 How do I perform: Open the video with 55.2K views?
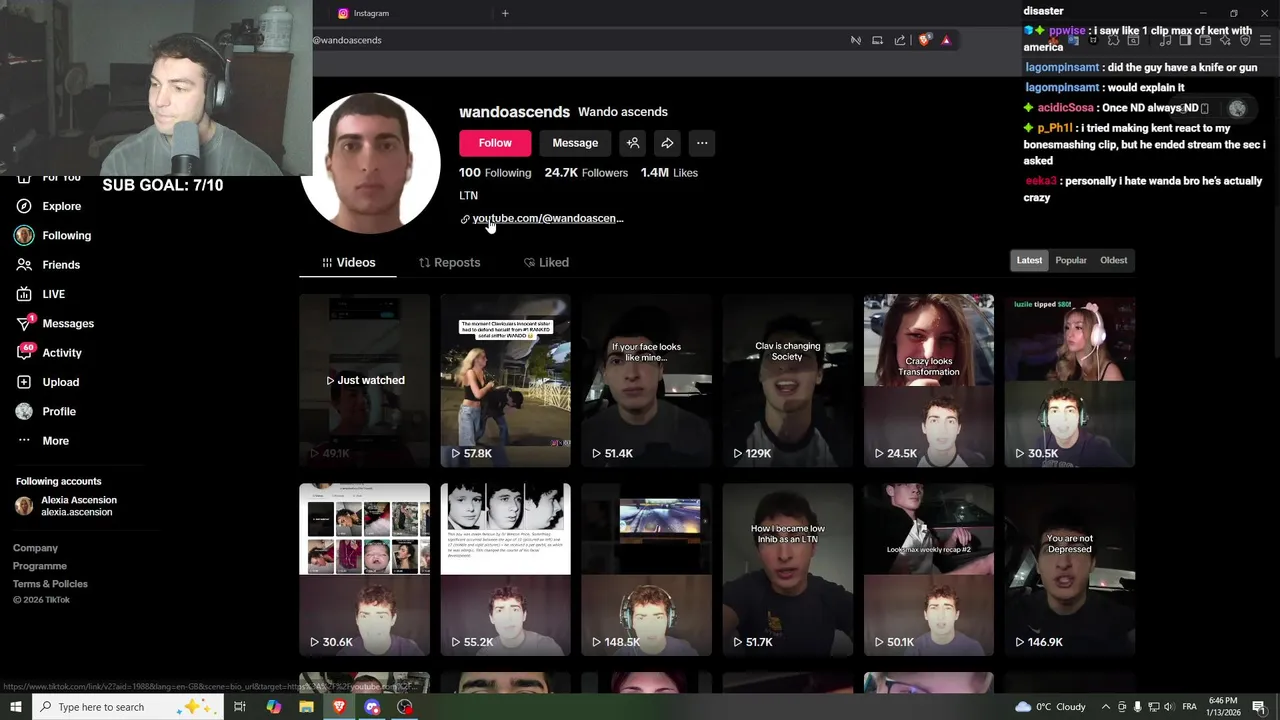(x=506, y=570)
